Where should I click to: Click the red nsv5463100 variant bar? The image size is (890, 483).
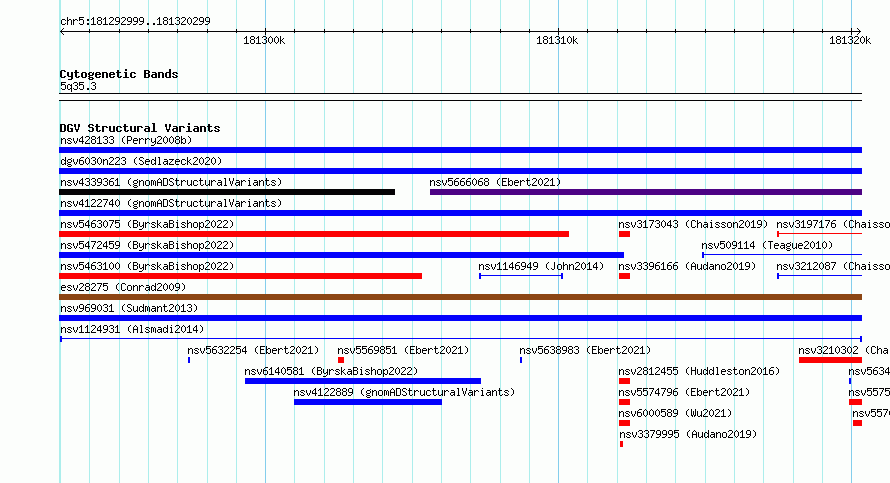click(241, 276)
